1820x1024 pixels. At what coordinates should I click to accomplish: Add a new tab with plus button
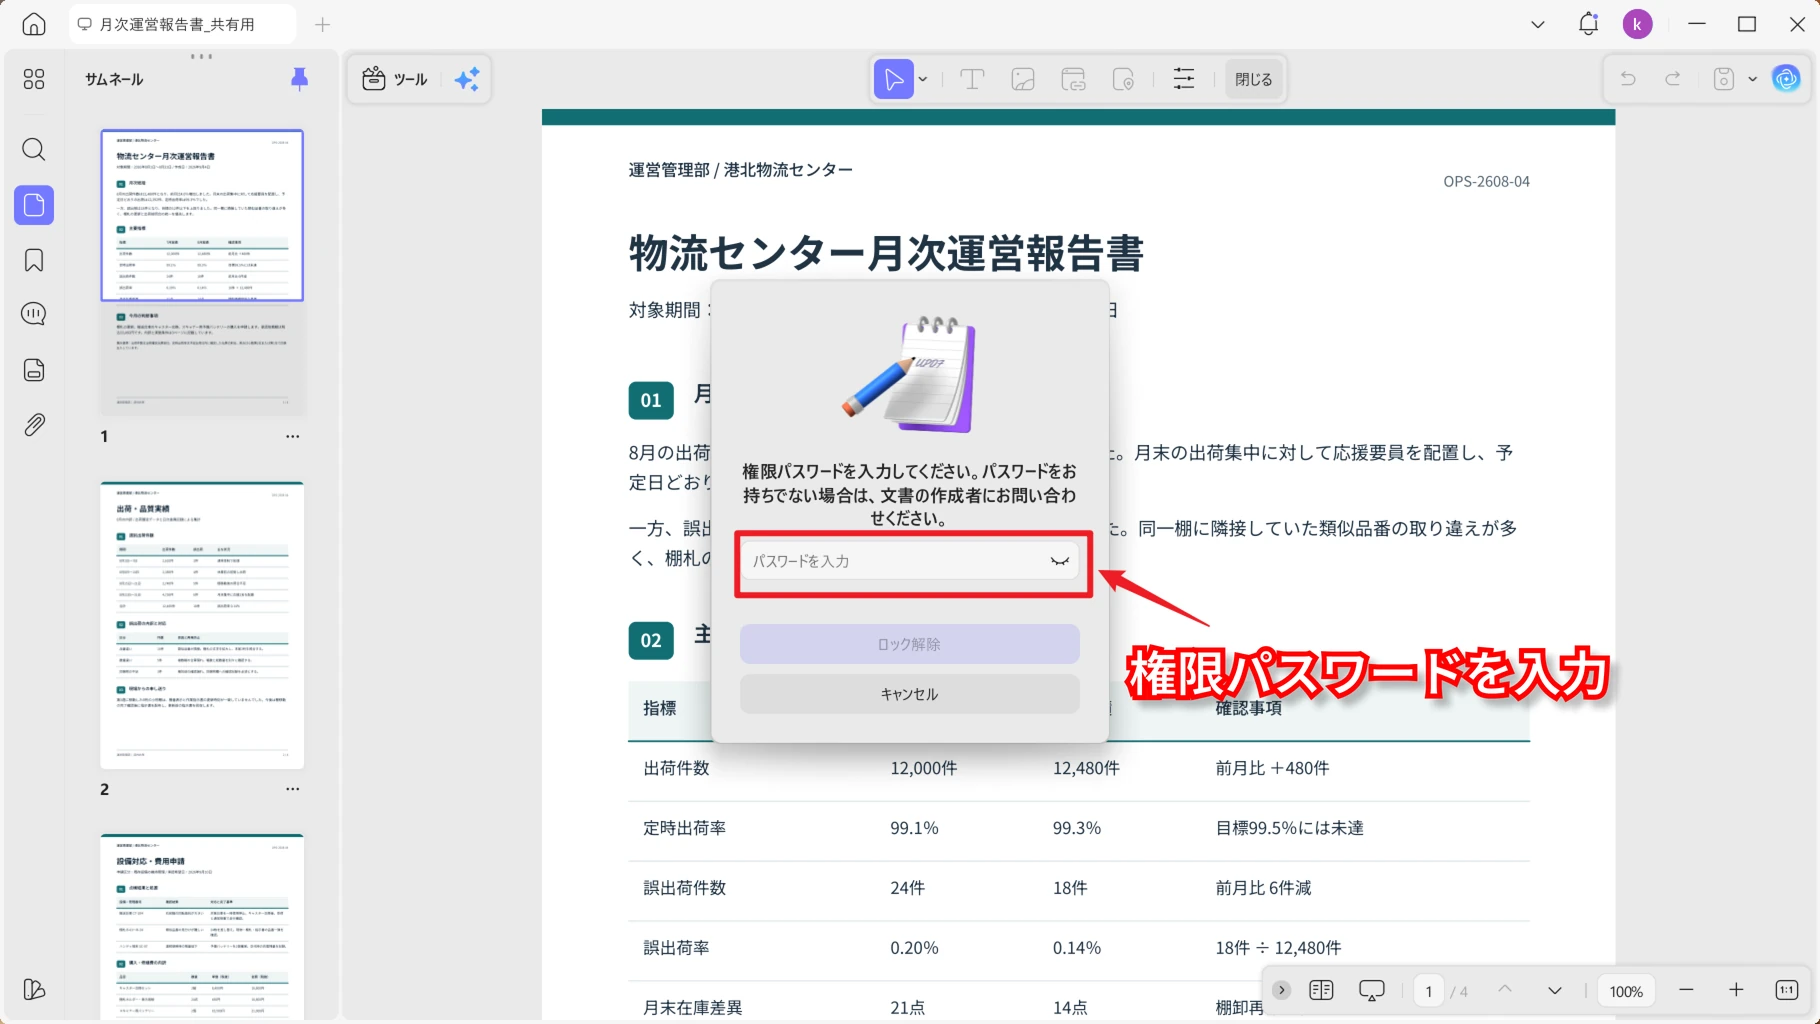(x=322, y=24)
